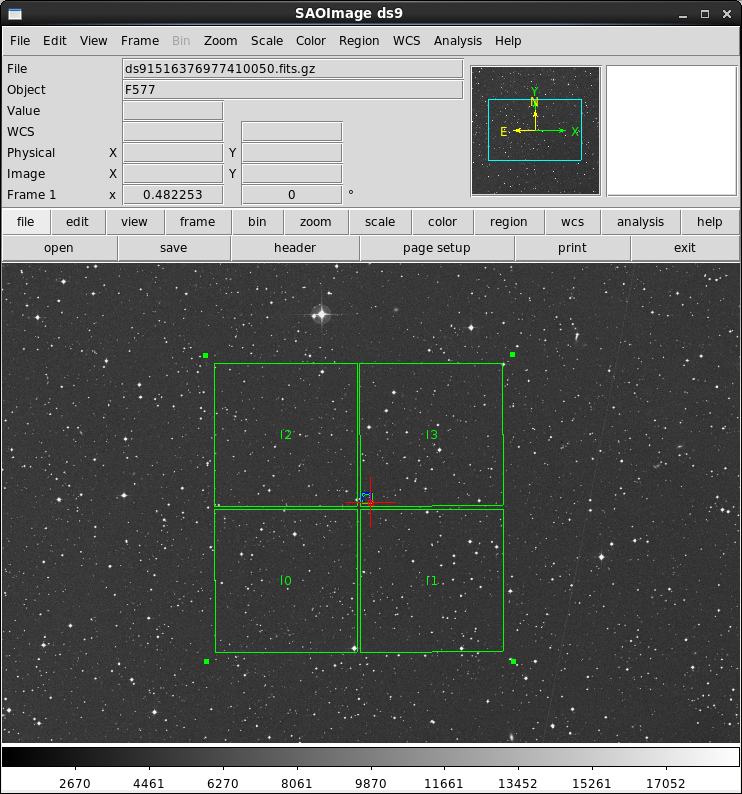This screenshot has width=742, height=794.
Task: Select the zoom tab in button bar
Action: 316,222
